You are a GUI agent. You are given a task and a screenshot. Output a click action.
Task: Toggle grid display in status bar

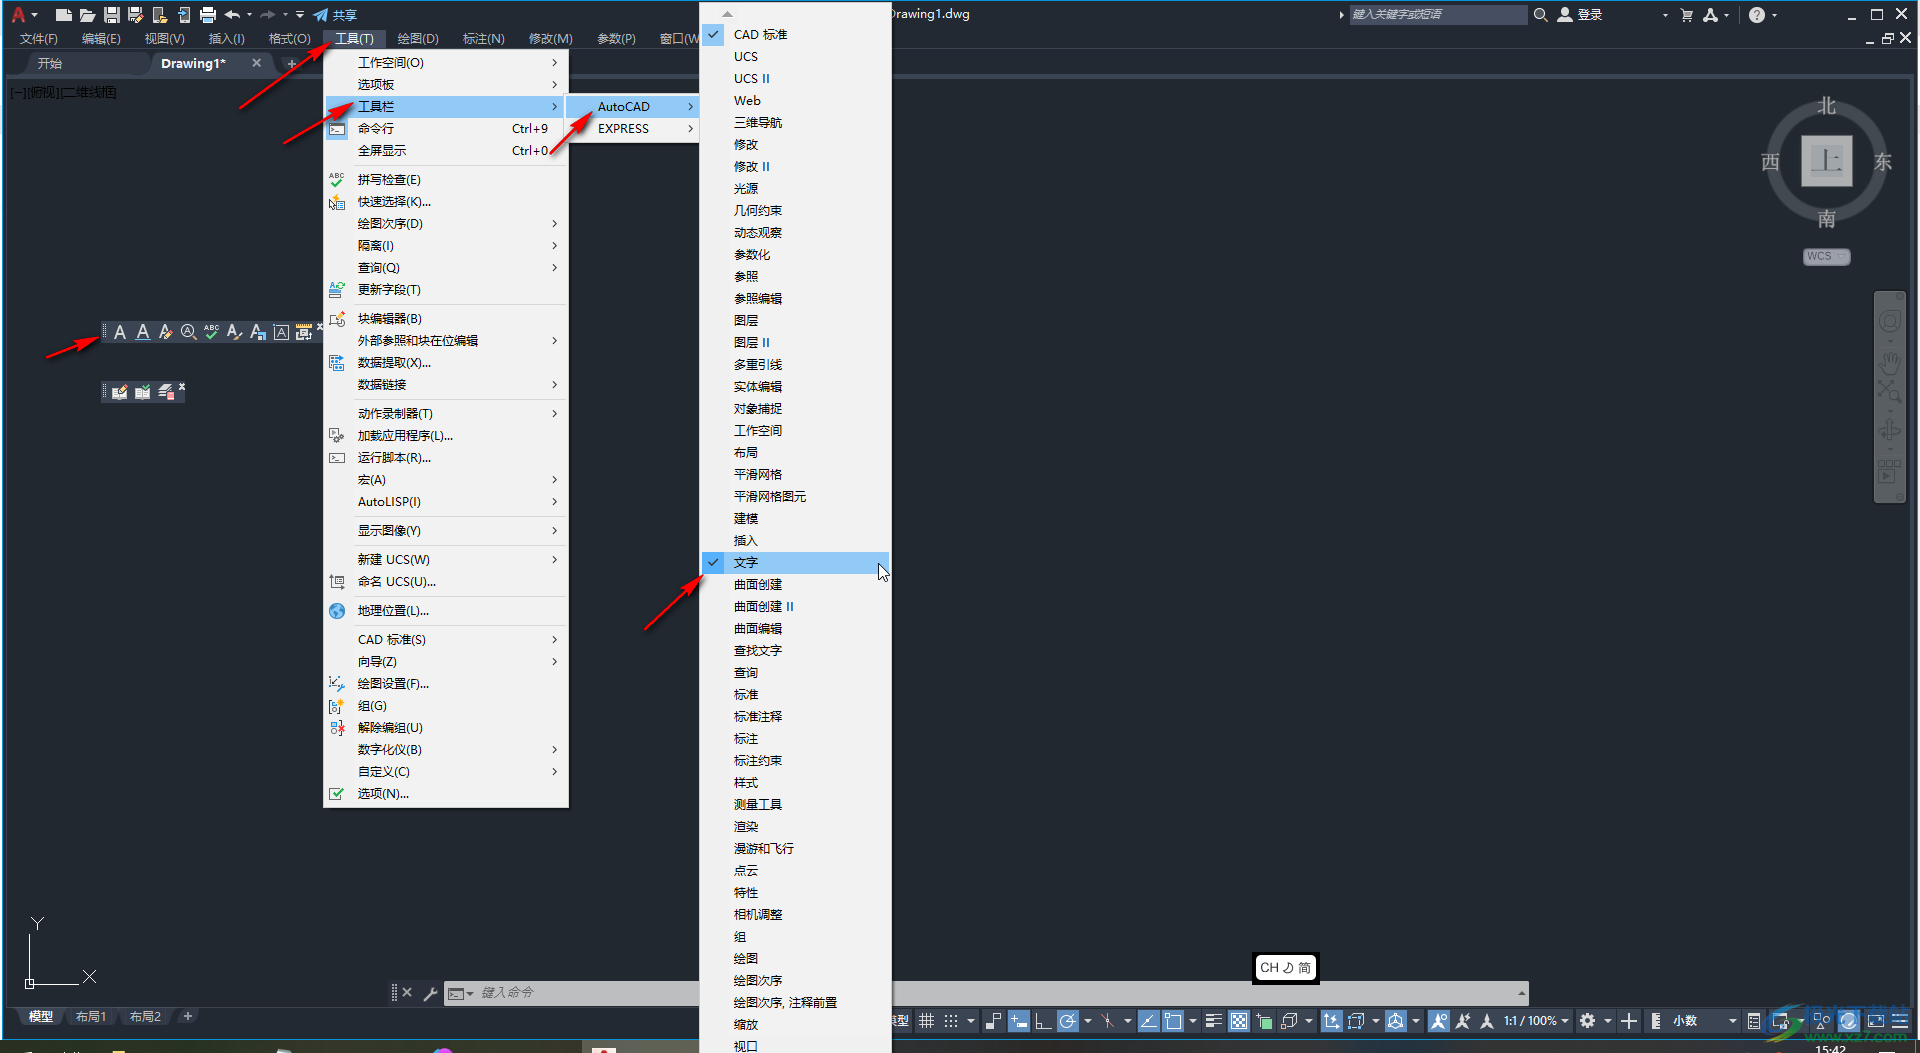point(927,1021)
